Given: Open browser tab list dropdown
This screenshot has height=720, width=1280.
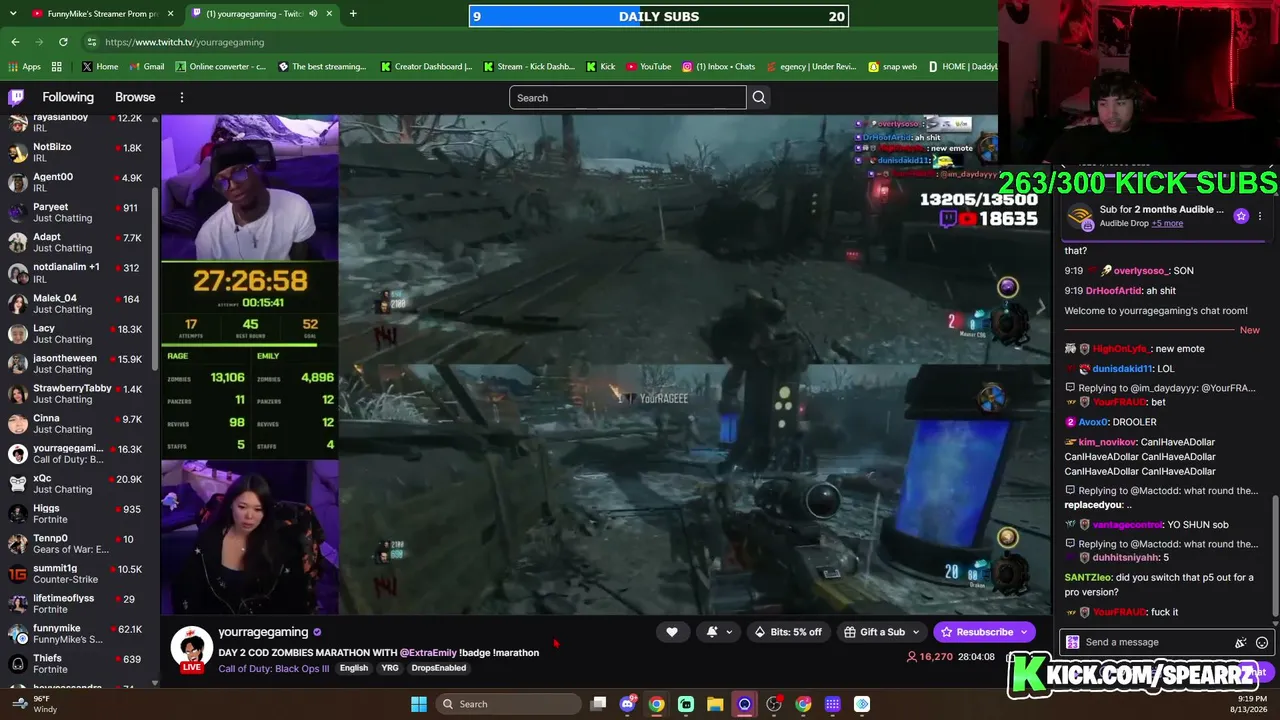Looking at the screenshot, I should (x=13, y=14).
